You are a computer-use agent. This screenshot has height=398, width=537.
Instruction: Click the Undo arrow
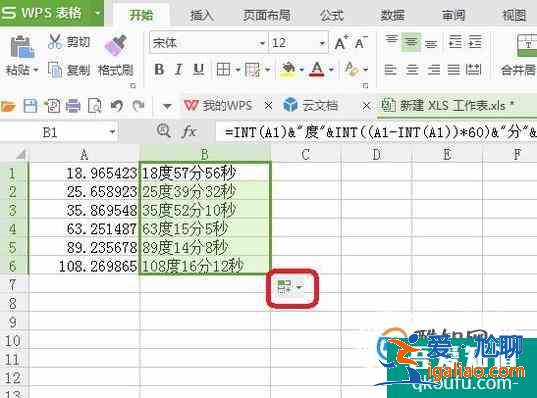(x=116, y=106)
